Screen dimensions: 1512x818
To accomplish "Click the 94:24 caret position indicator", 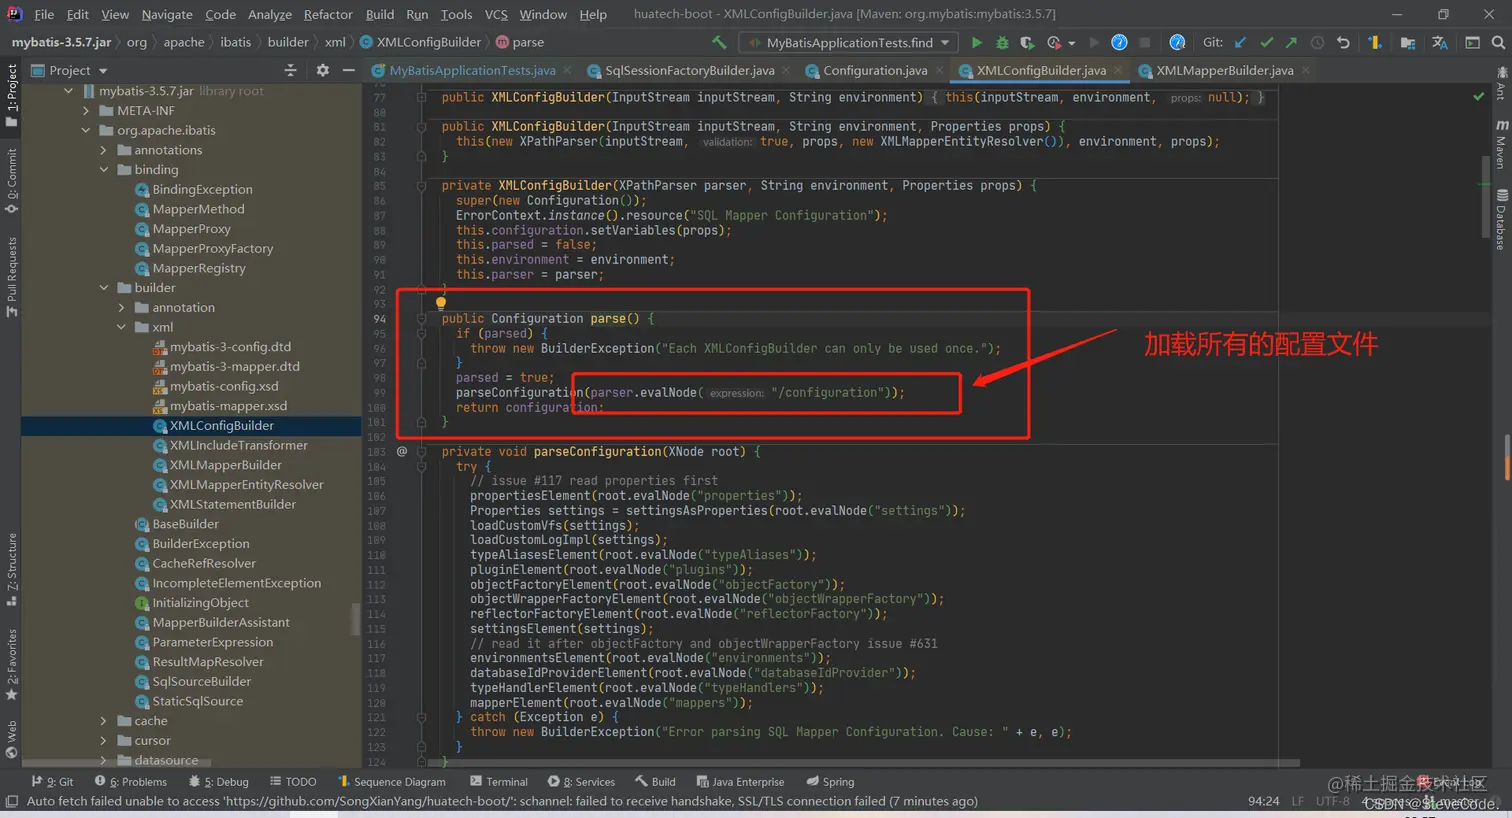I will coord(1263,801).
